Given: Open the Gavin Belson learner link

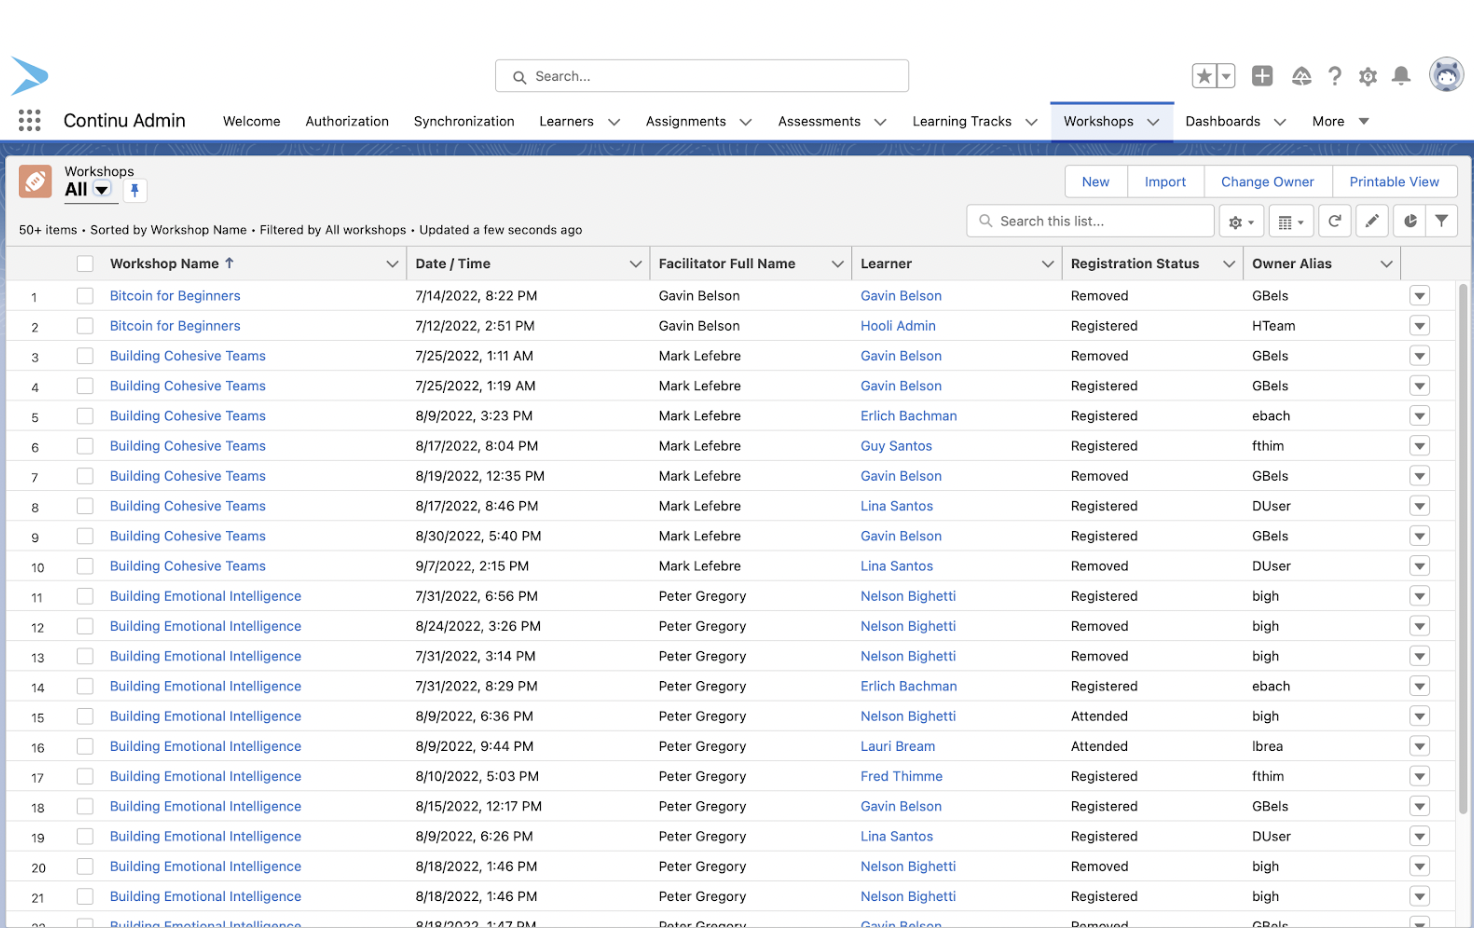Looking at the screenshot, I should (x=901, y=295).
